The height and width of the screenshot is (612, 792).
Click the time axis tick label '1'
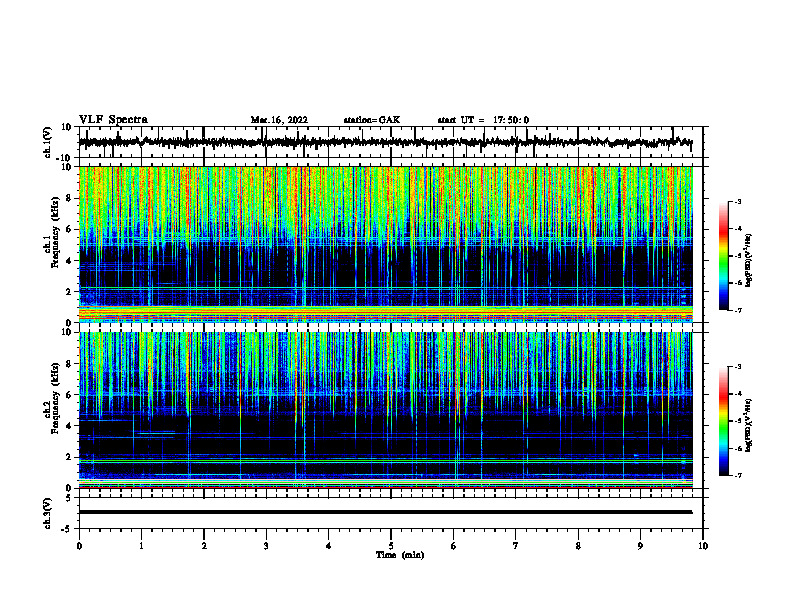click(141, 546)
